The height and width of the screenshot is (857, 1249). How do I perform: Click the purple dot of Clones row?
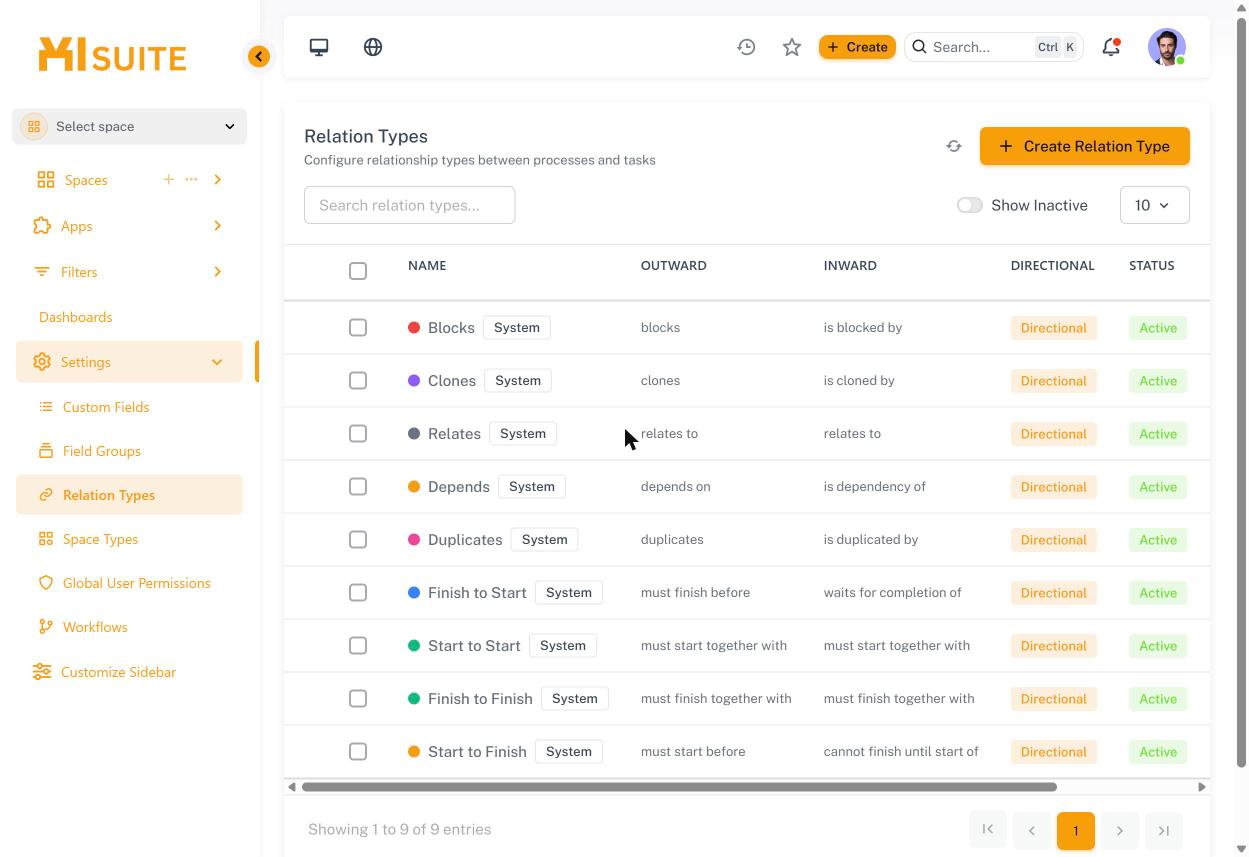click(414, 380)
